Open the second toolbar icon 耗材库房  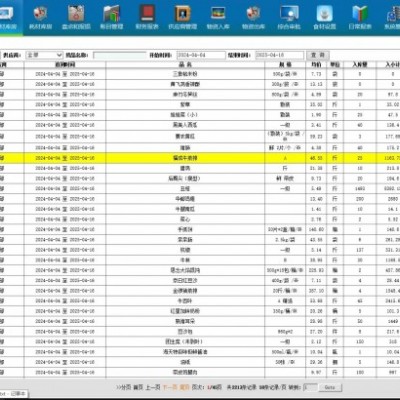click(x=40, y=17)
